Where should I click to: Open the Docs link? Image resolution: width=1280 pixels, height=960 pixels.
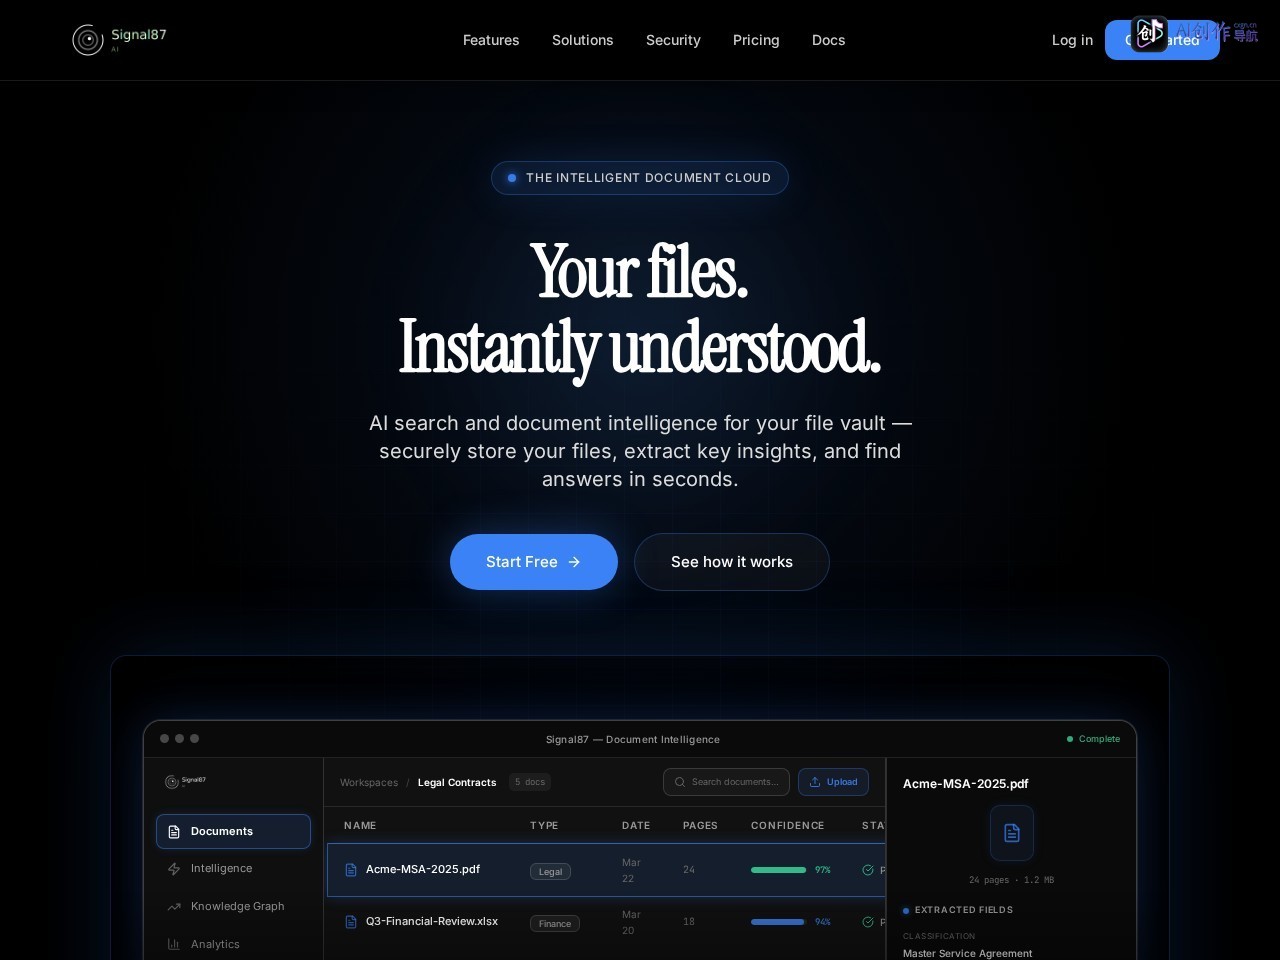click(829, 40)
